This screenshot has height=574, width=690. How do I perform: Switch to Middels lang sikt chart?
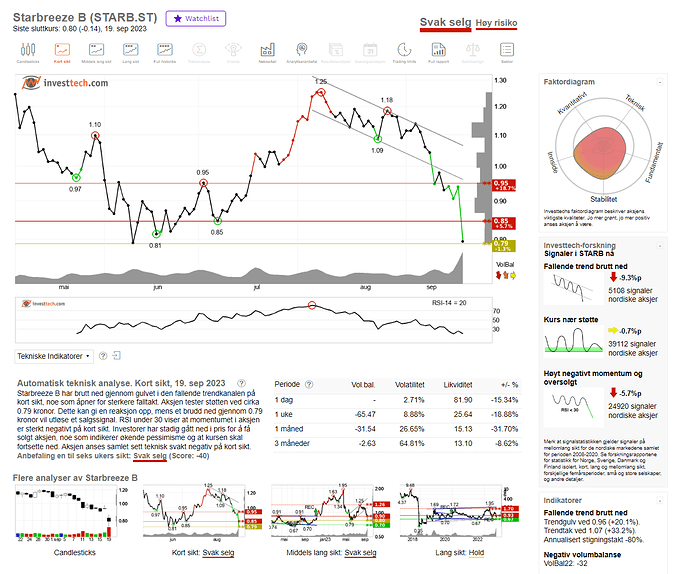coord(96,53)
